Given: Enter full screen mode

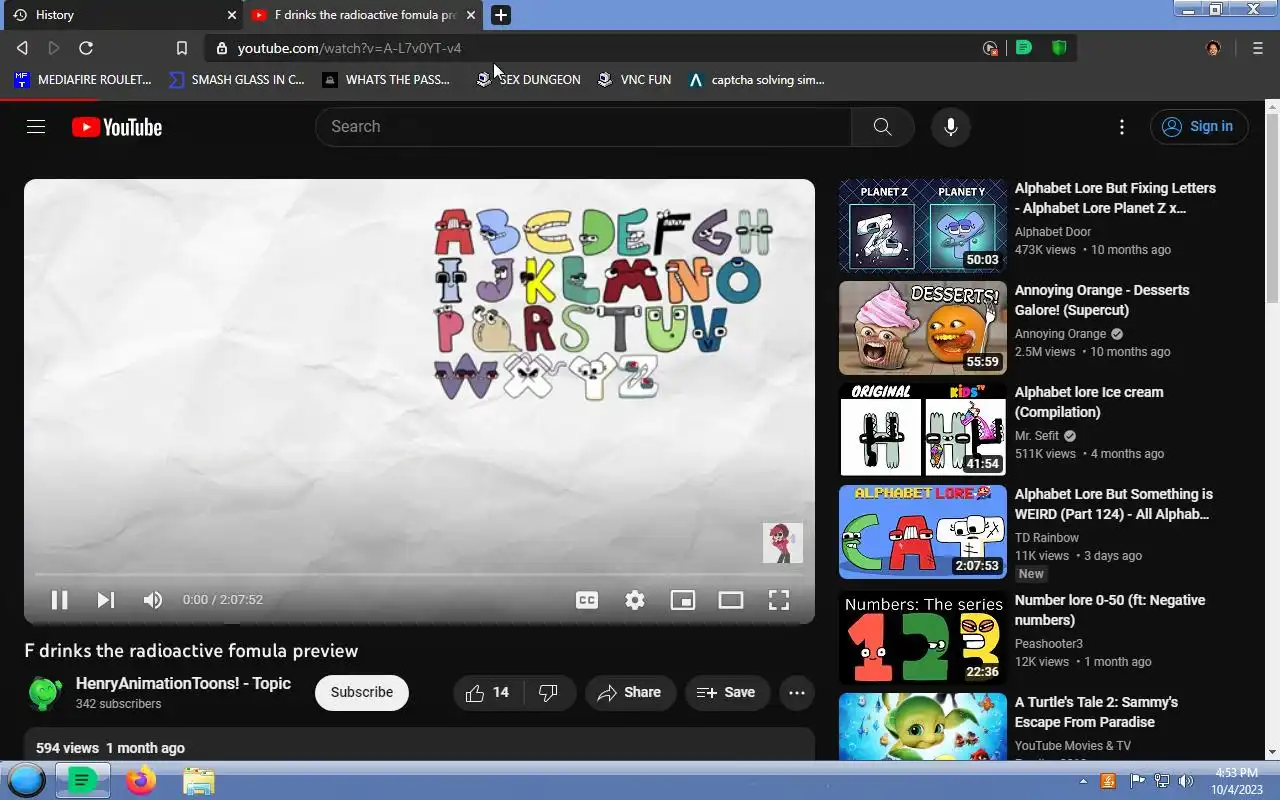Looking at the screenshot, I should [x=779, y=600].
